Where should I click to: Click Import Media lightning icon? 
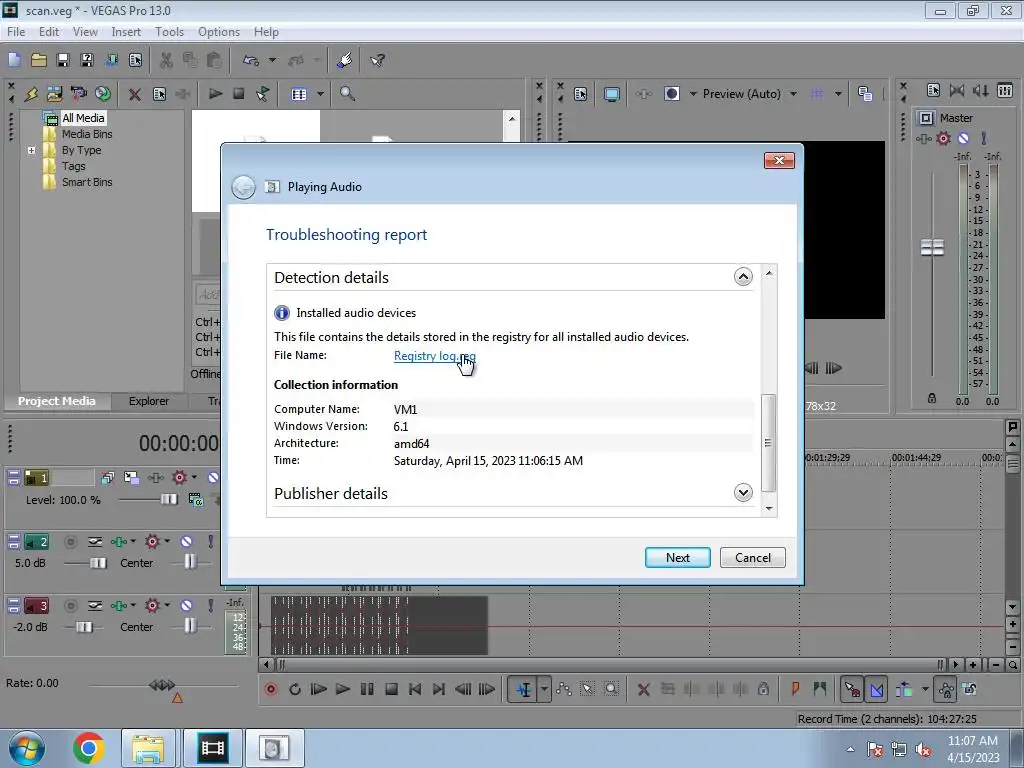31,94
